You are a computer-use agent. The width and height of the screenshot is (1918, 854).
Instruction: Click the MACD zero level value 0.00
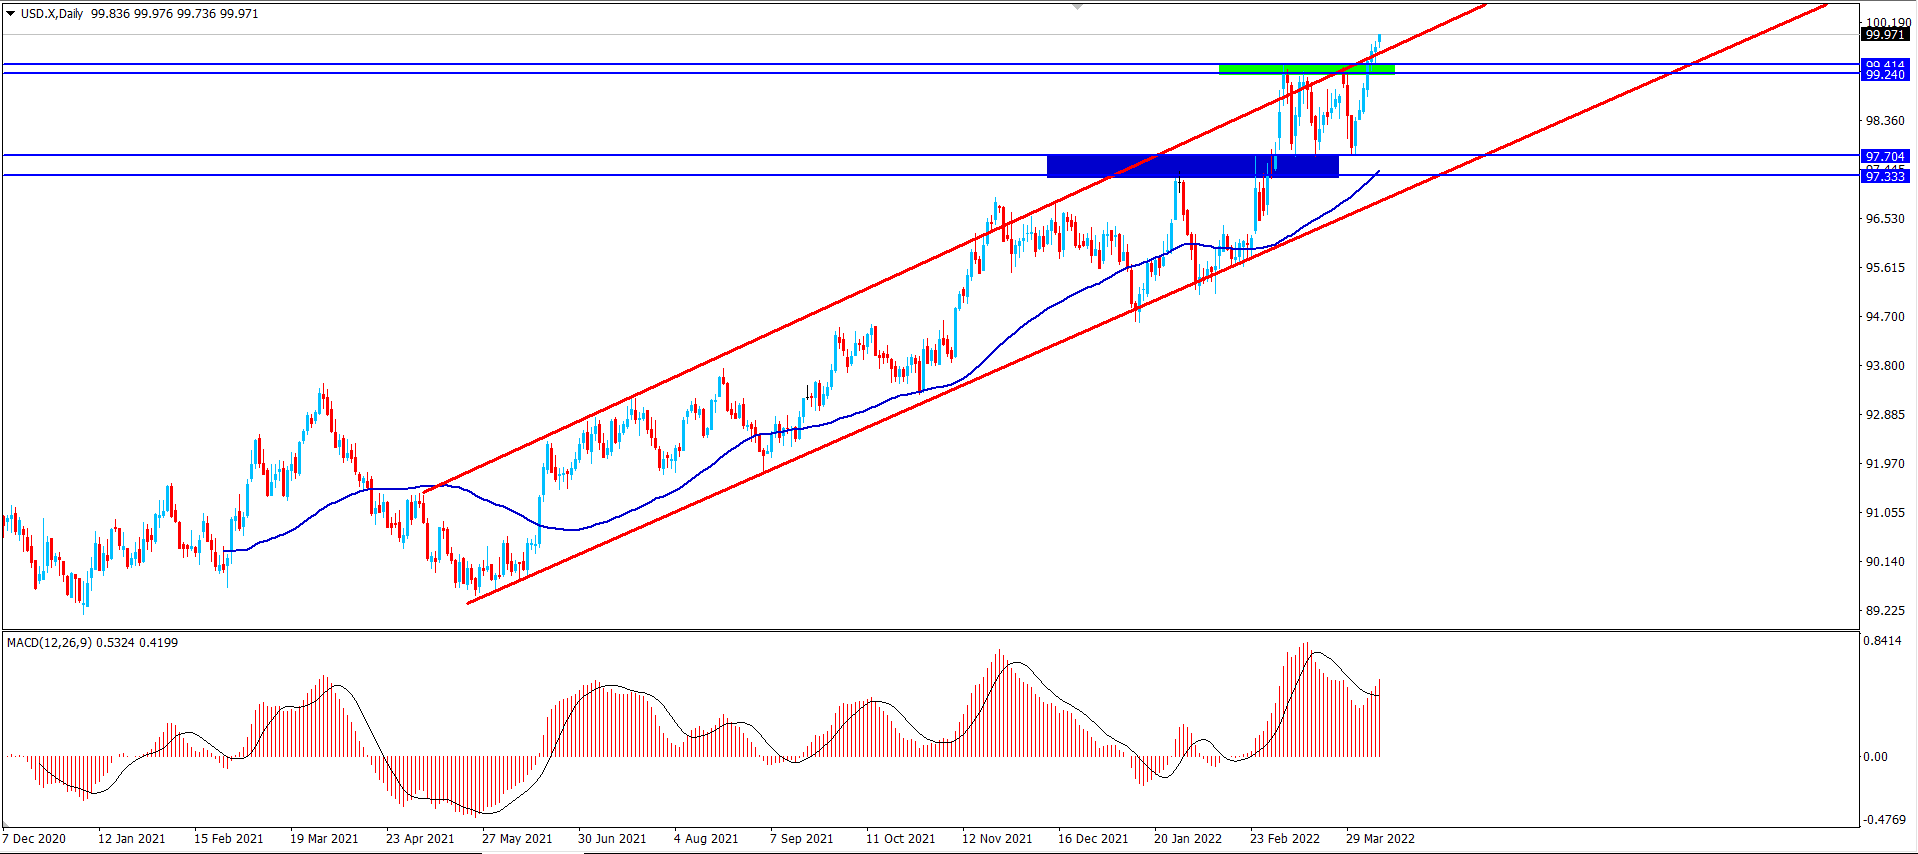point(1875,757)
